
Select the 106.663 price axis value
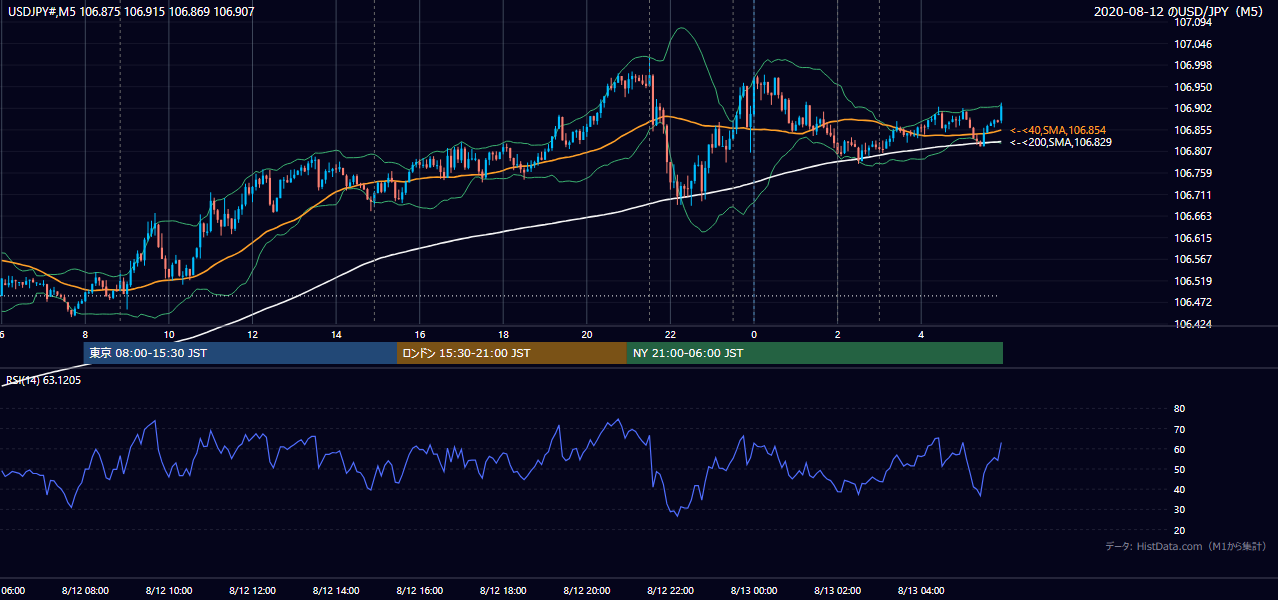pos(1193,216)
